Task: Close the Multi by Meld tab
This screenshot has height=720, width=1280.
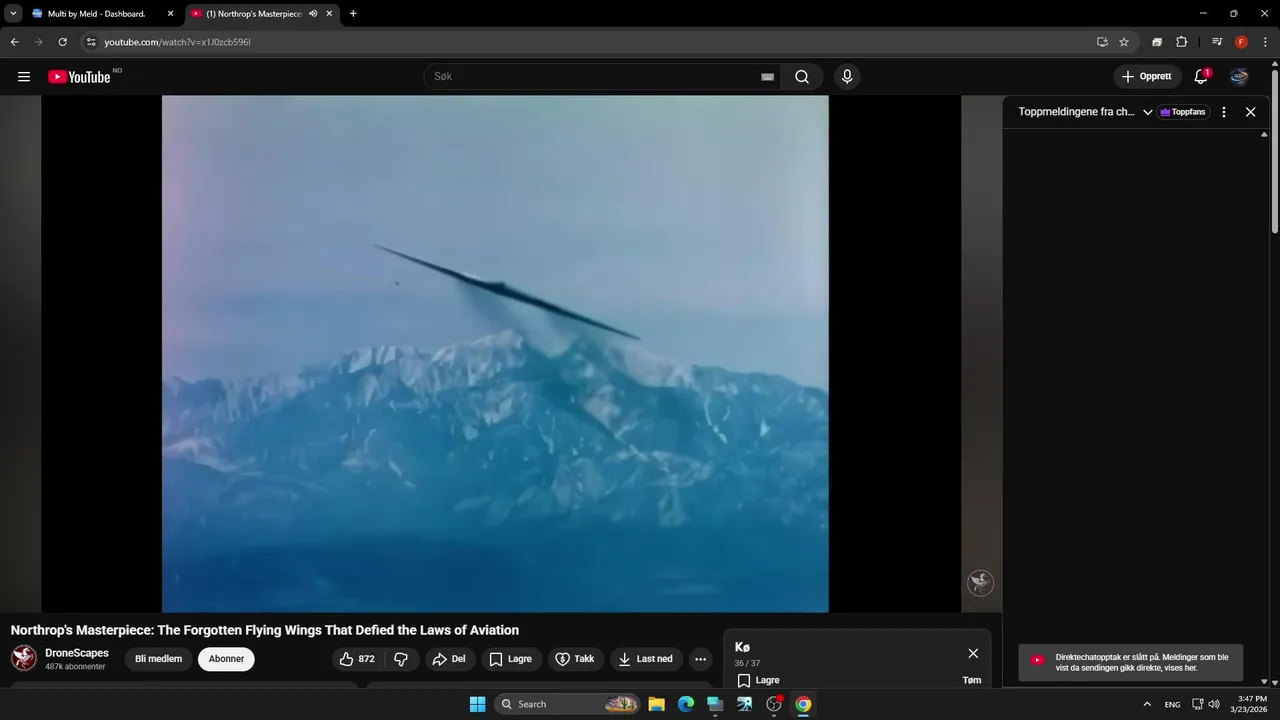Action: [170, 14]
